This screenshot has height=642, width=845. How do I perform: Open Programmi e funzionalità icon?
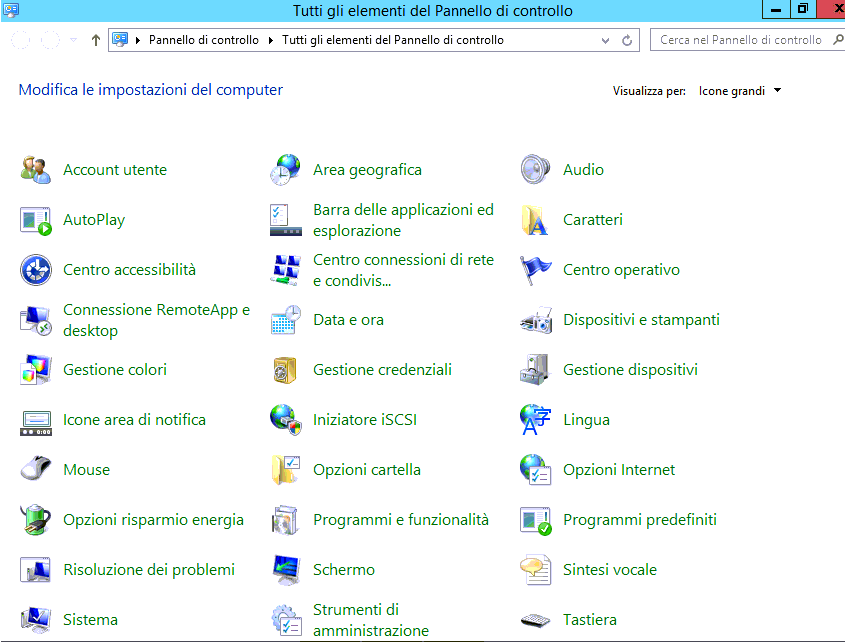(x=286, y=520)
